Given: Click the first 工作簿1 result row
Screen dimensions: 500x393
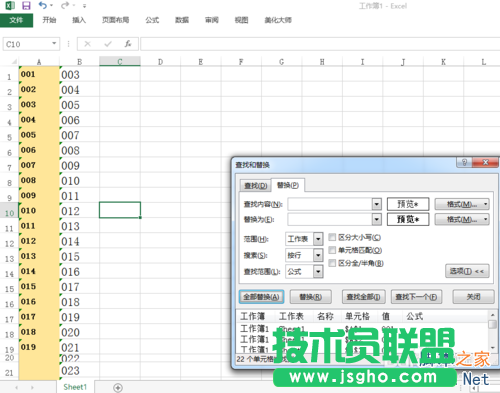Looking at the screenshot, I should point(363,329).
